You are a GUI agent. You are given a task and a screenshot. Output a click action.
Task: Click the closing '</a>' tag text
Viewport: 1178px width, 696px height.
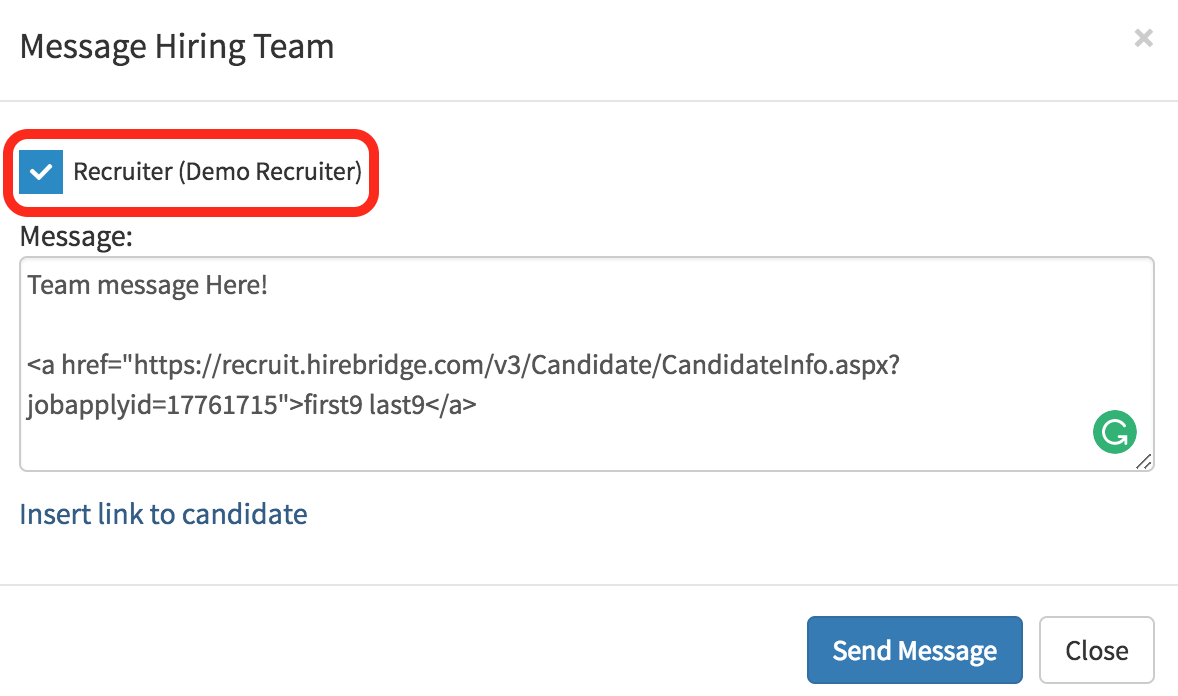451,406
